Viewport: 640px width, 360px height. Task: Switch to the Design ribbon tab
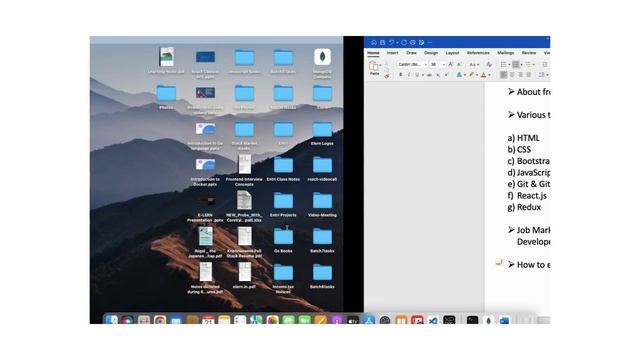click(431, 53)
